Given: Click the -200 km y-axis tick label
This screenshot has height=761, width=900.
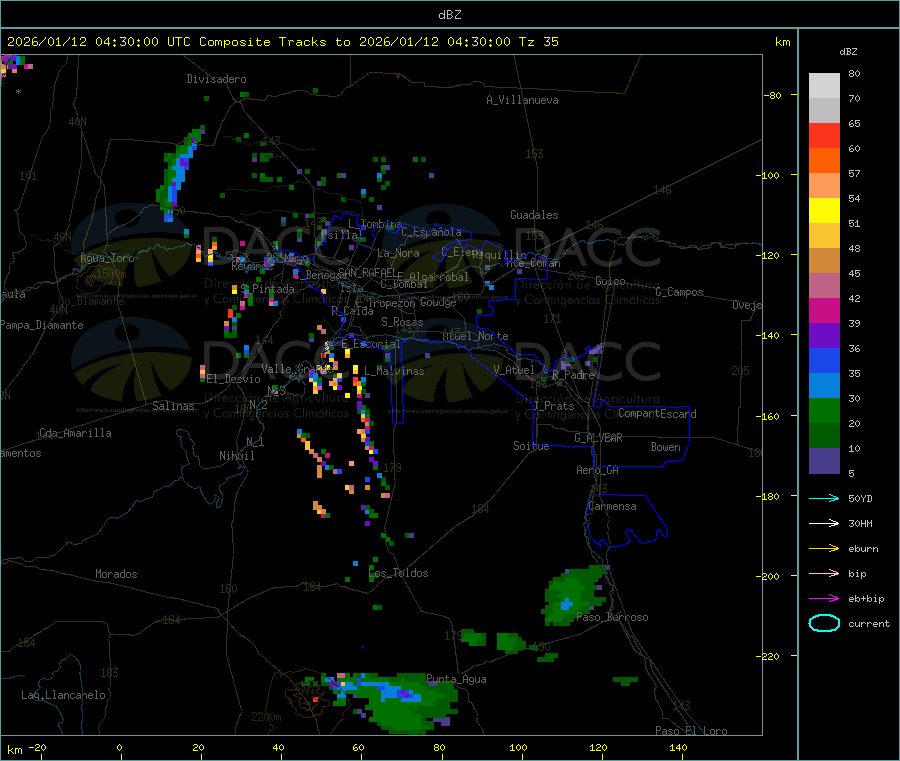Looking at the screenshot, I should click(x=767, y=576).
